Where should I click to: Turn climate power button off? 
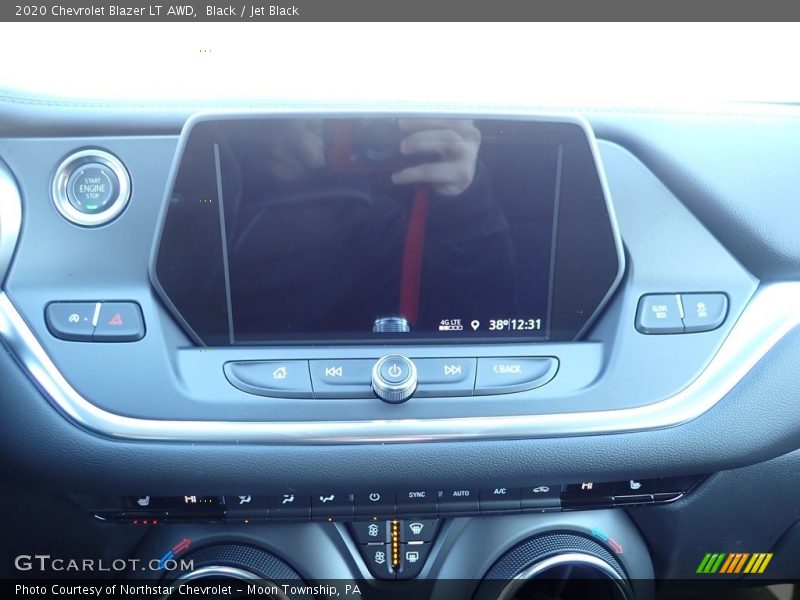click(374, 497)
